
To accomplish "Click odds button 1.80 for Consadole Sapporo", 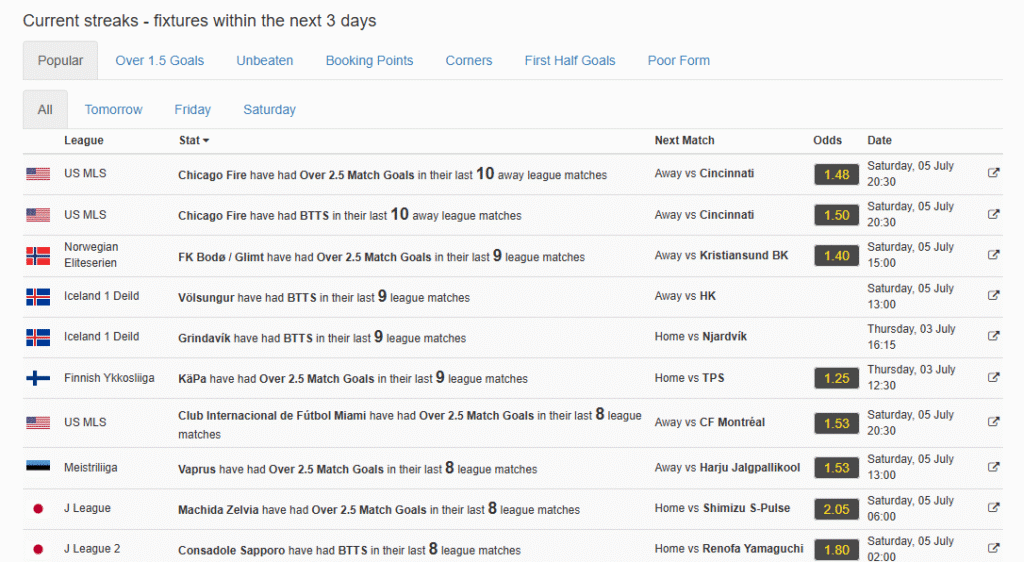I will click(x=837, y=550).
